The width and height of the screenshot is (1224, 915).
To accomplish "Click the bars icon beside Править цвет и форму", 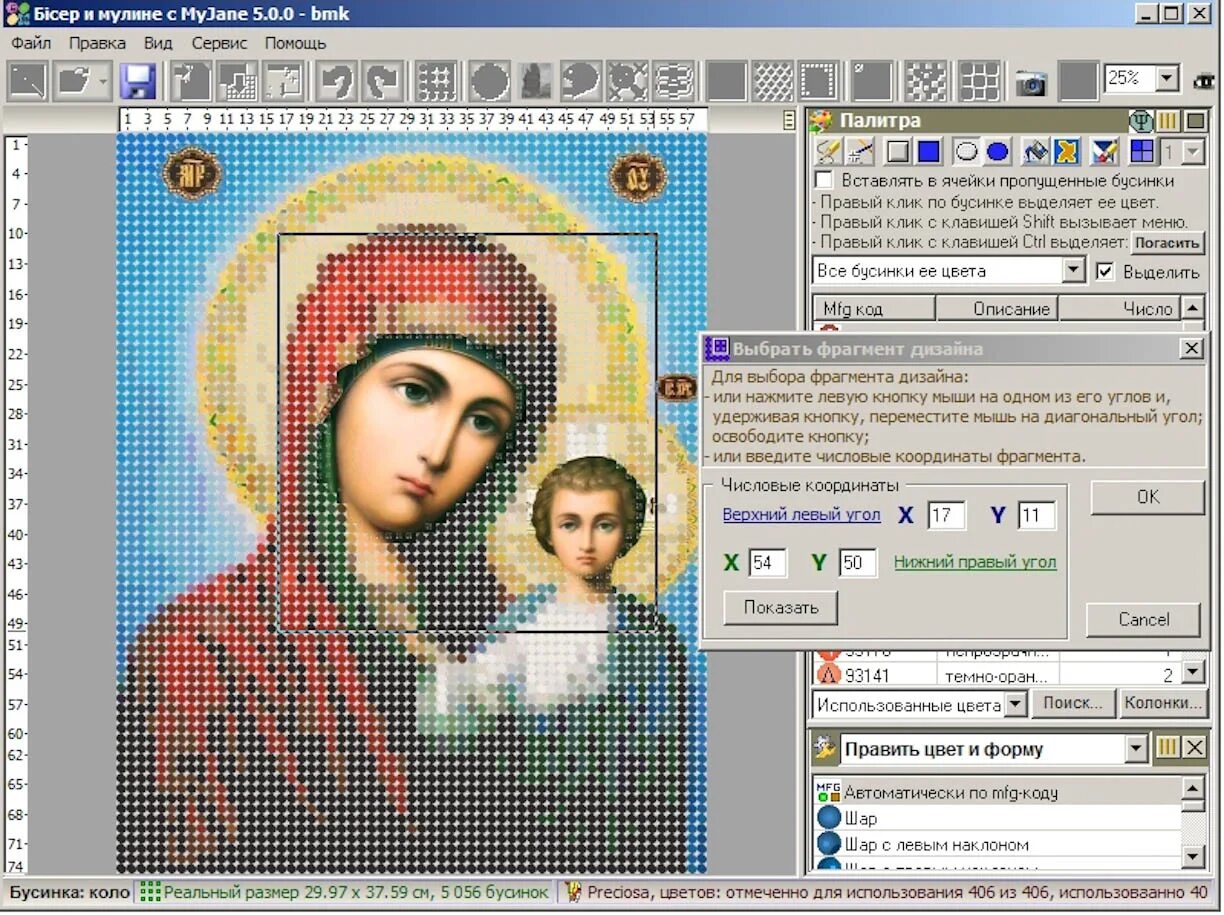I will tap(1167, 747).
